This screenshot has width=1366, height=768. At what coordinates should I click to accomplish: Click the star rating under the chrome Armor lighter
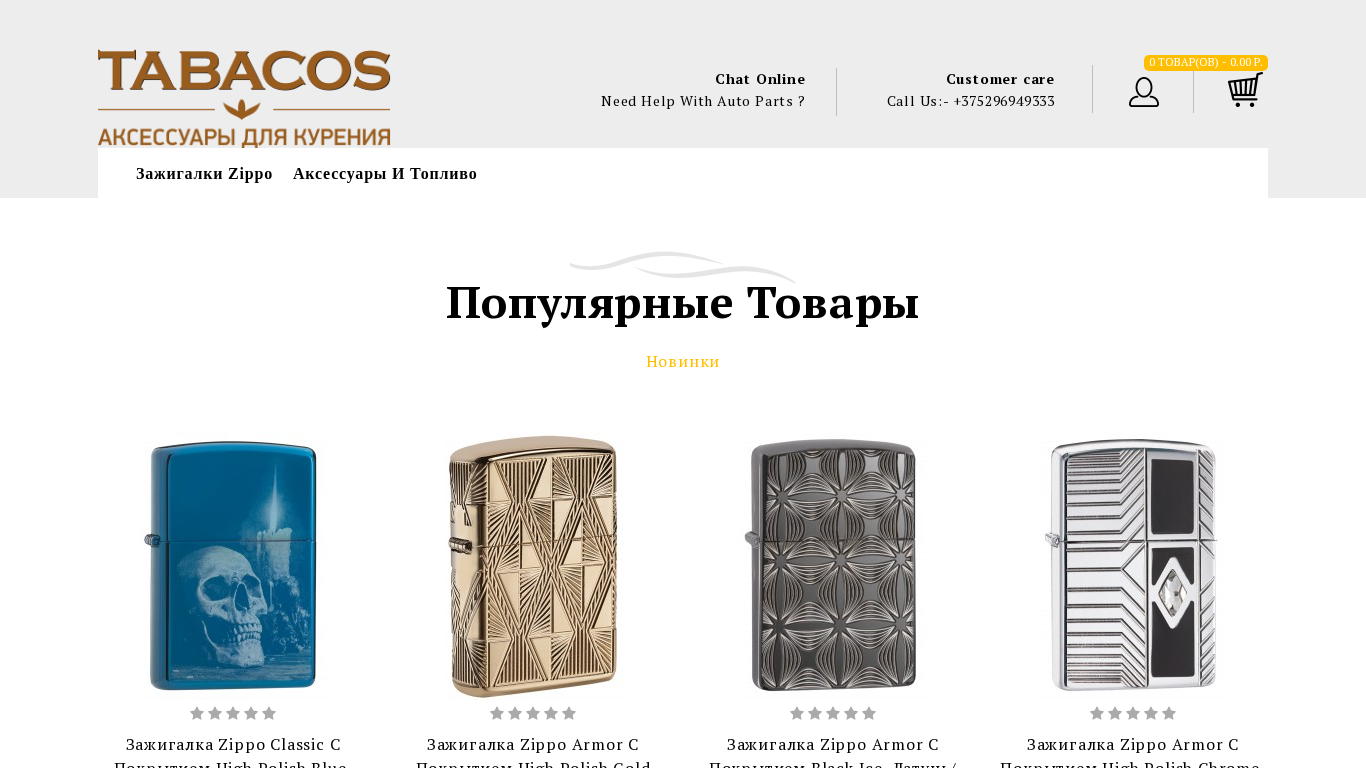(1133, 713)
